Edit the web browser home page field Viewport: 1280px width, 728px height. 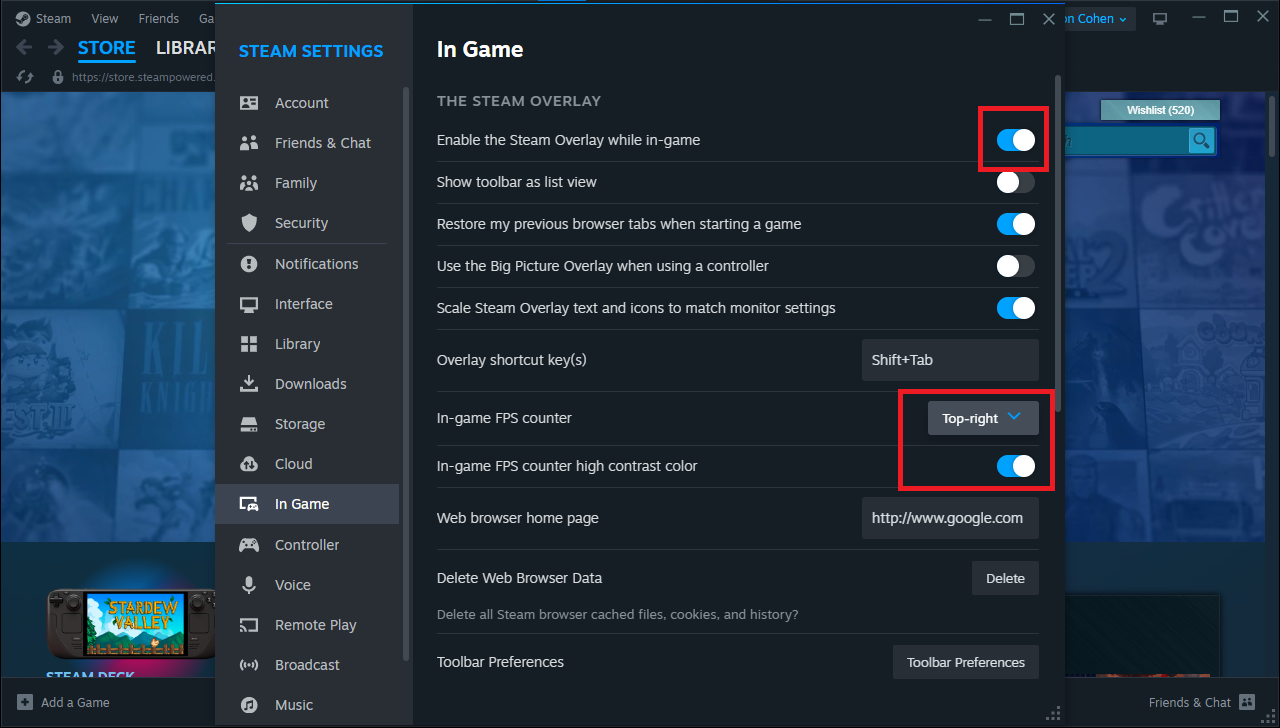point(949,518)
